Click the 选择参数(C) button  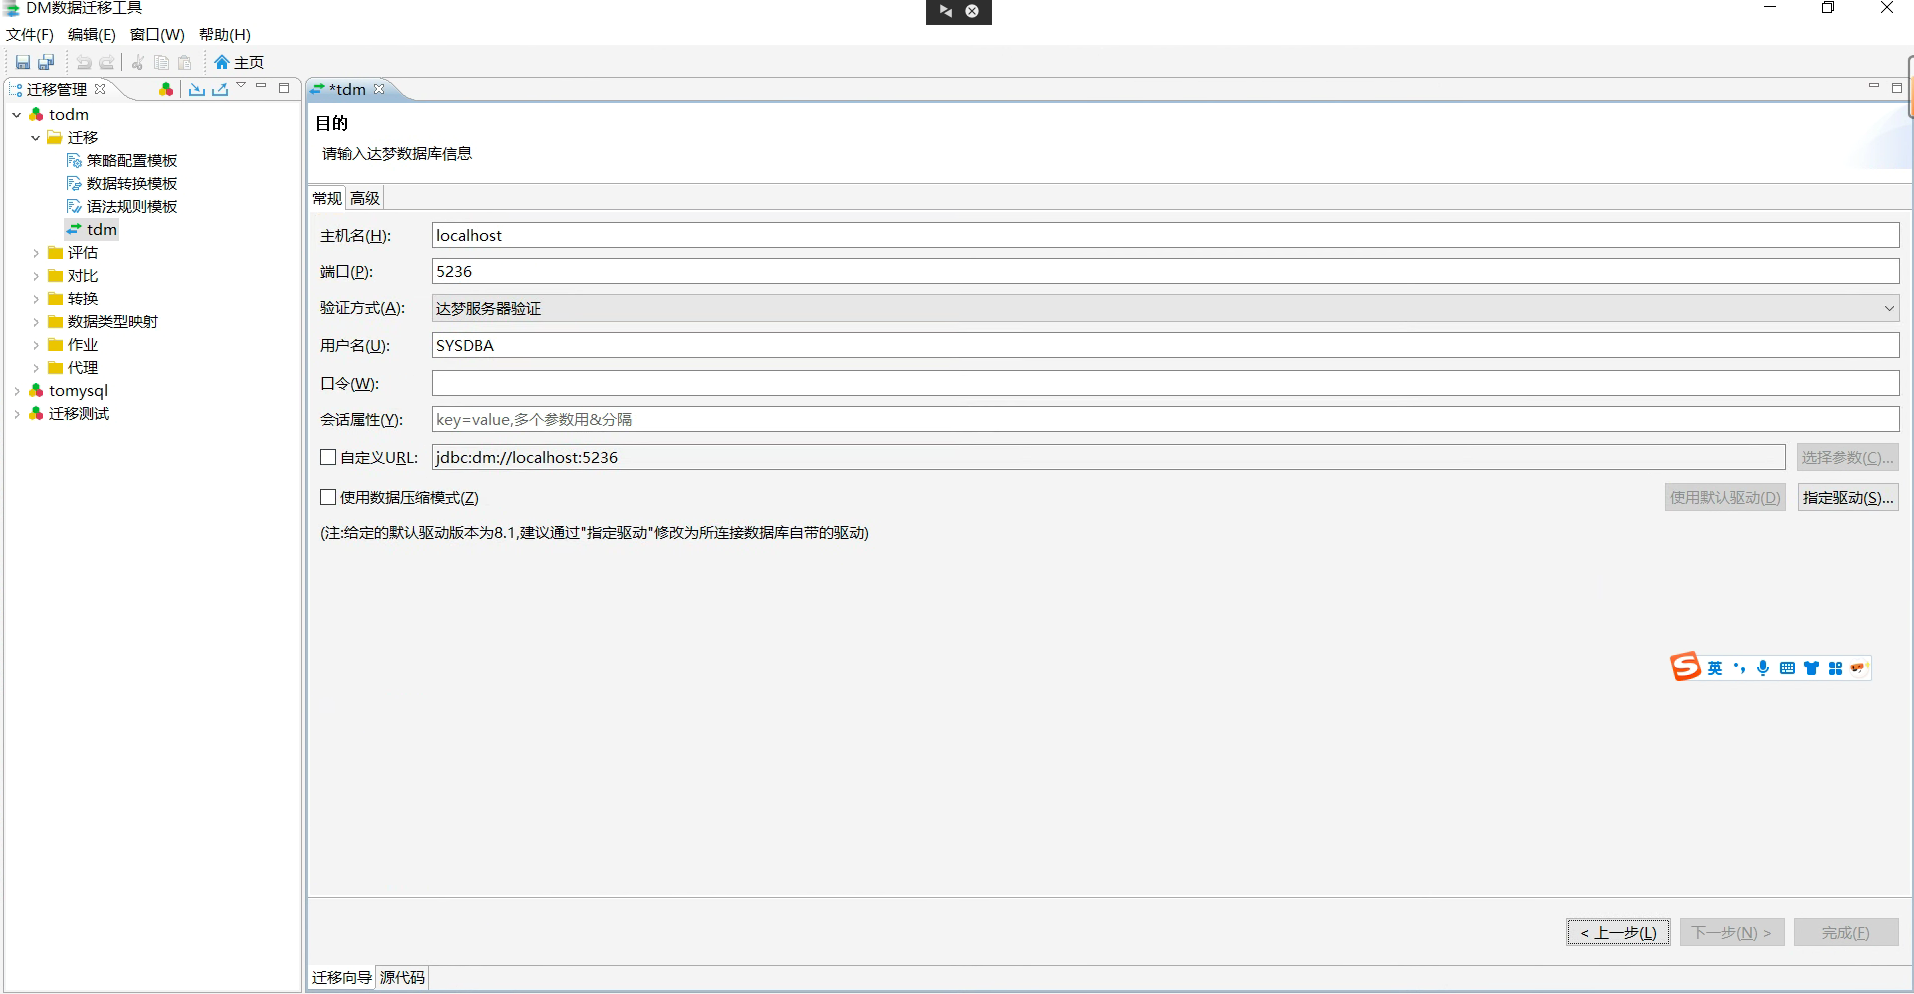pyautogui.click(x=1846, y=457)
